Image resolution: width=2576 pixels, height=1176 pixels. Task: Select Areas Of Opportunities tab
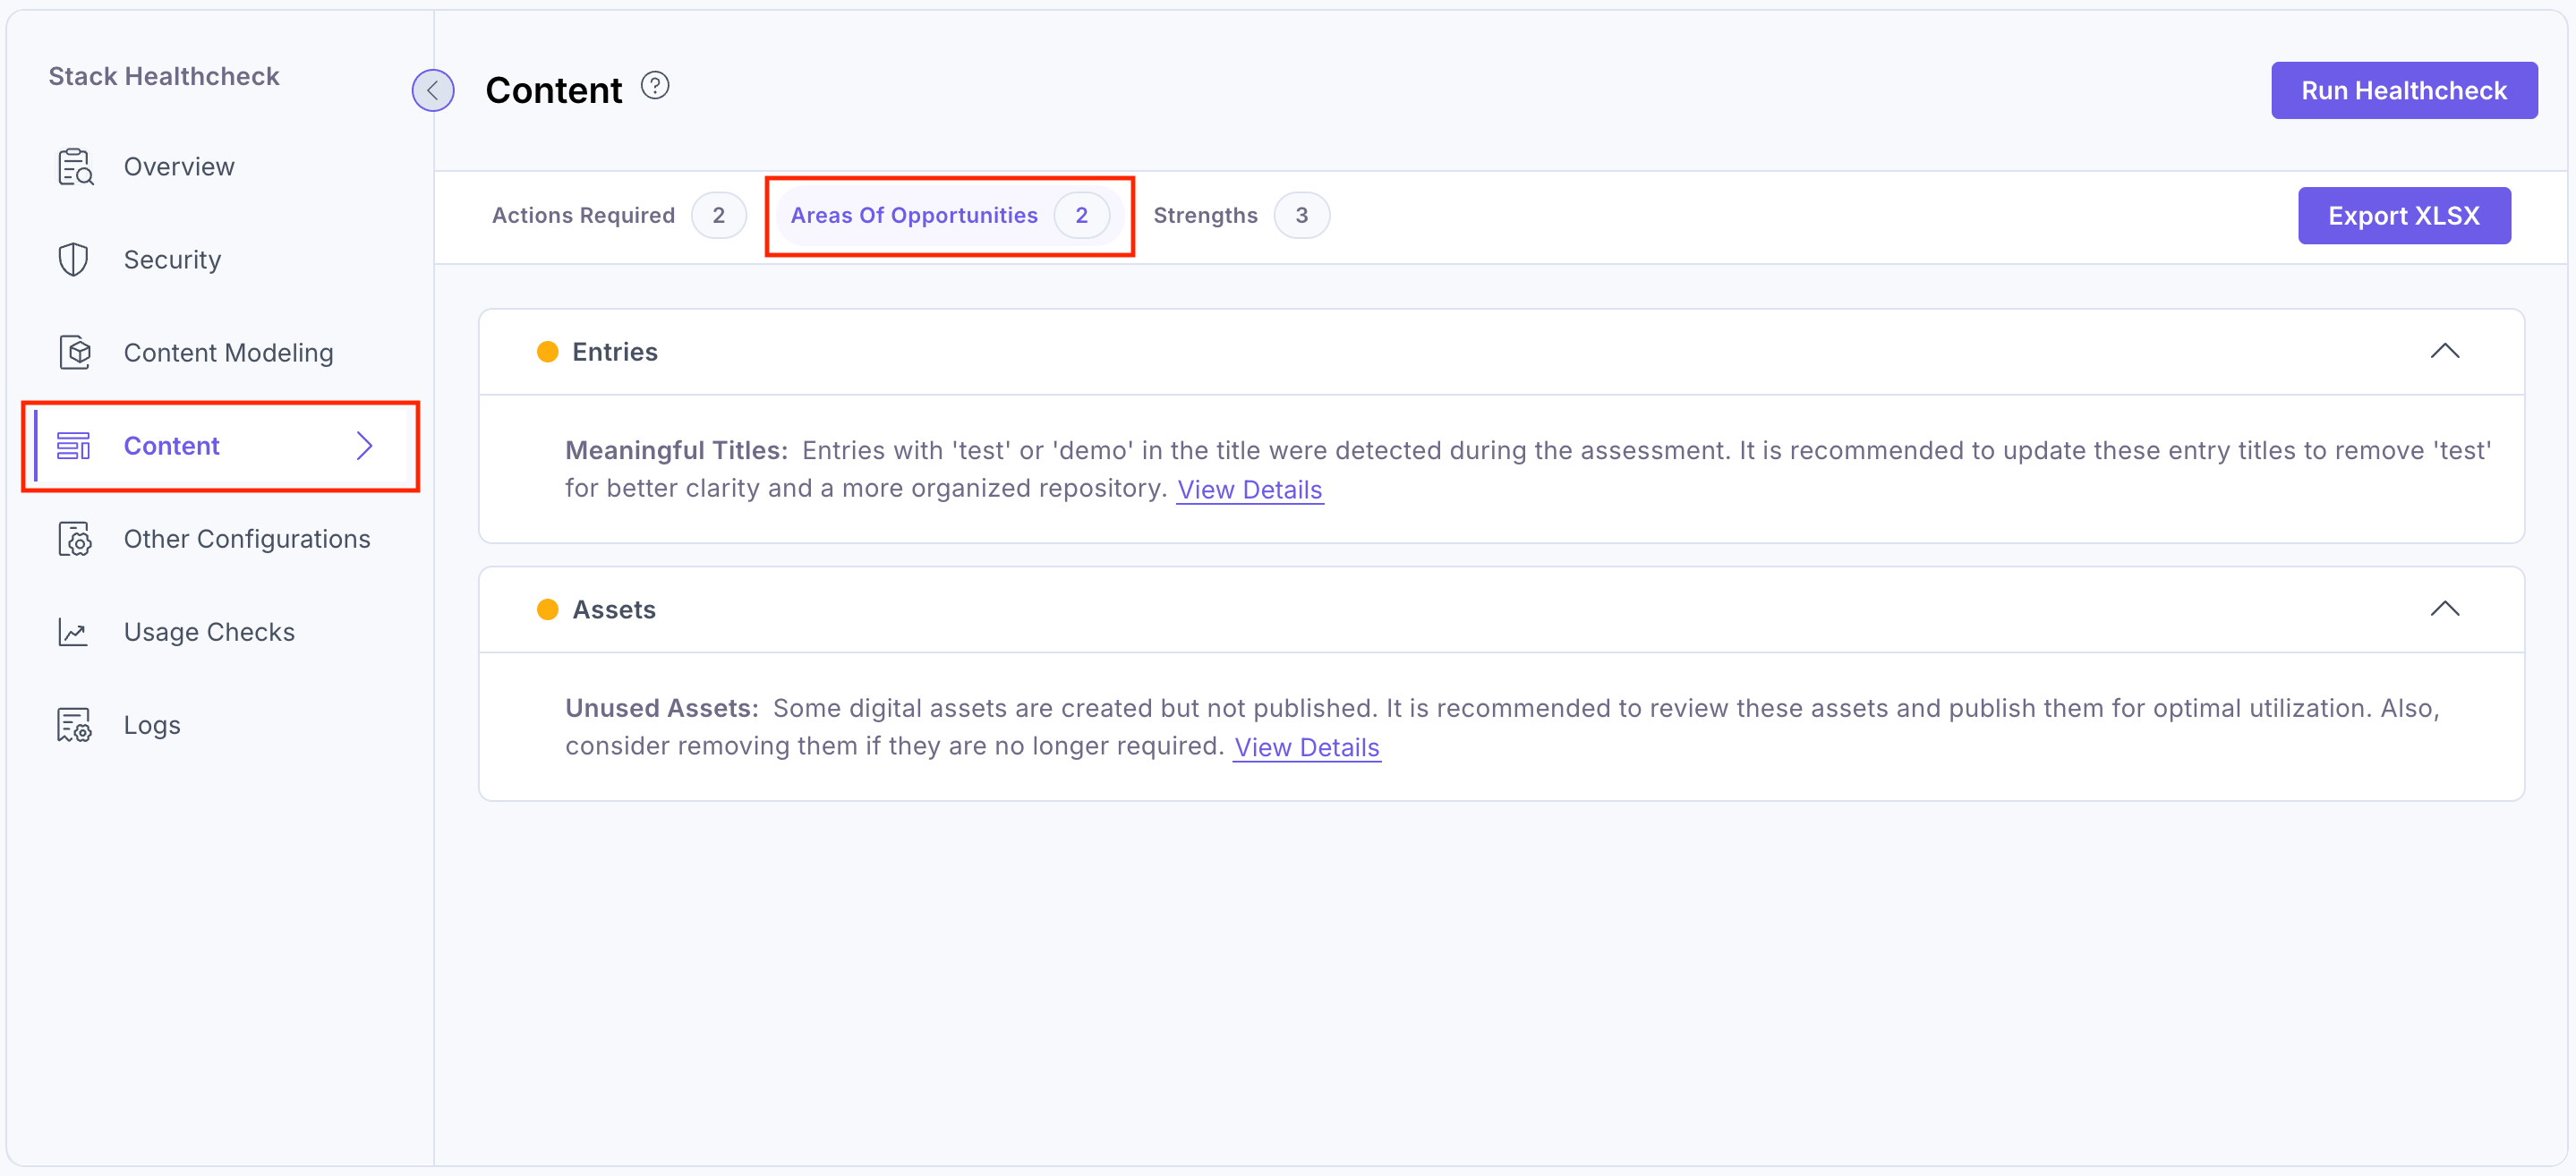[914, 216]
